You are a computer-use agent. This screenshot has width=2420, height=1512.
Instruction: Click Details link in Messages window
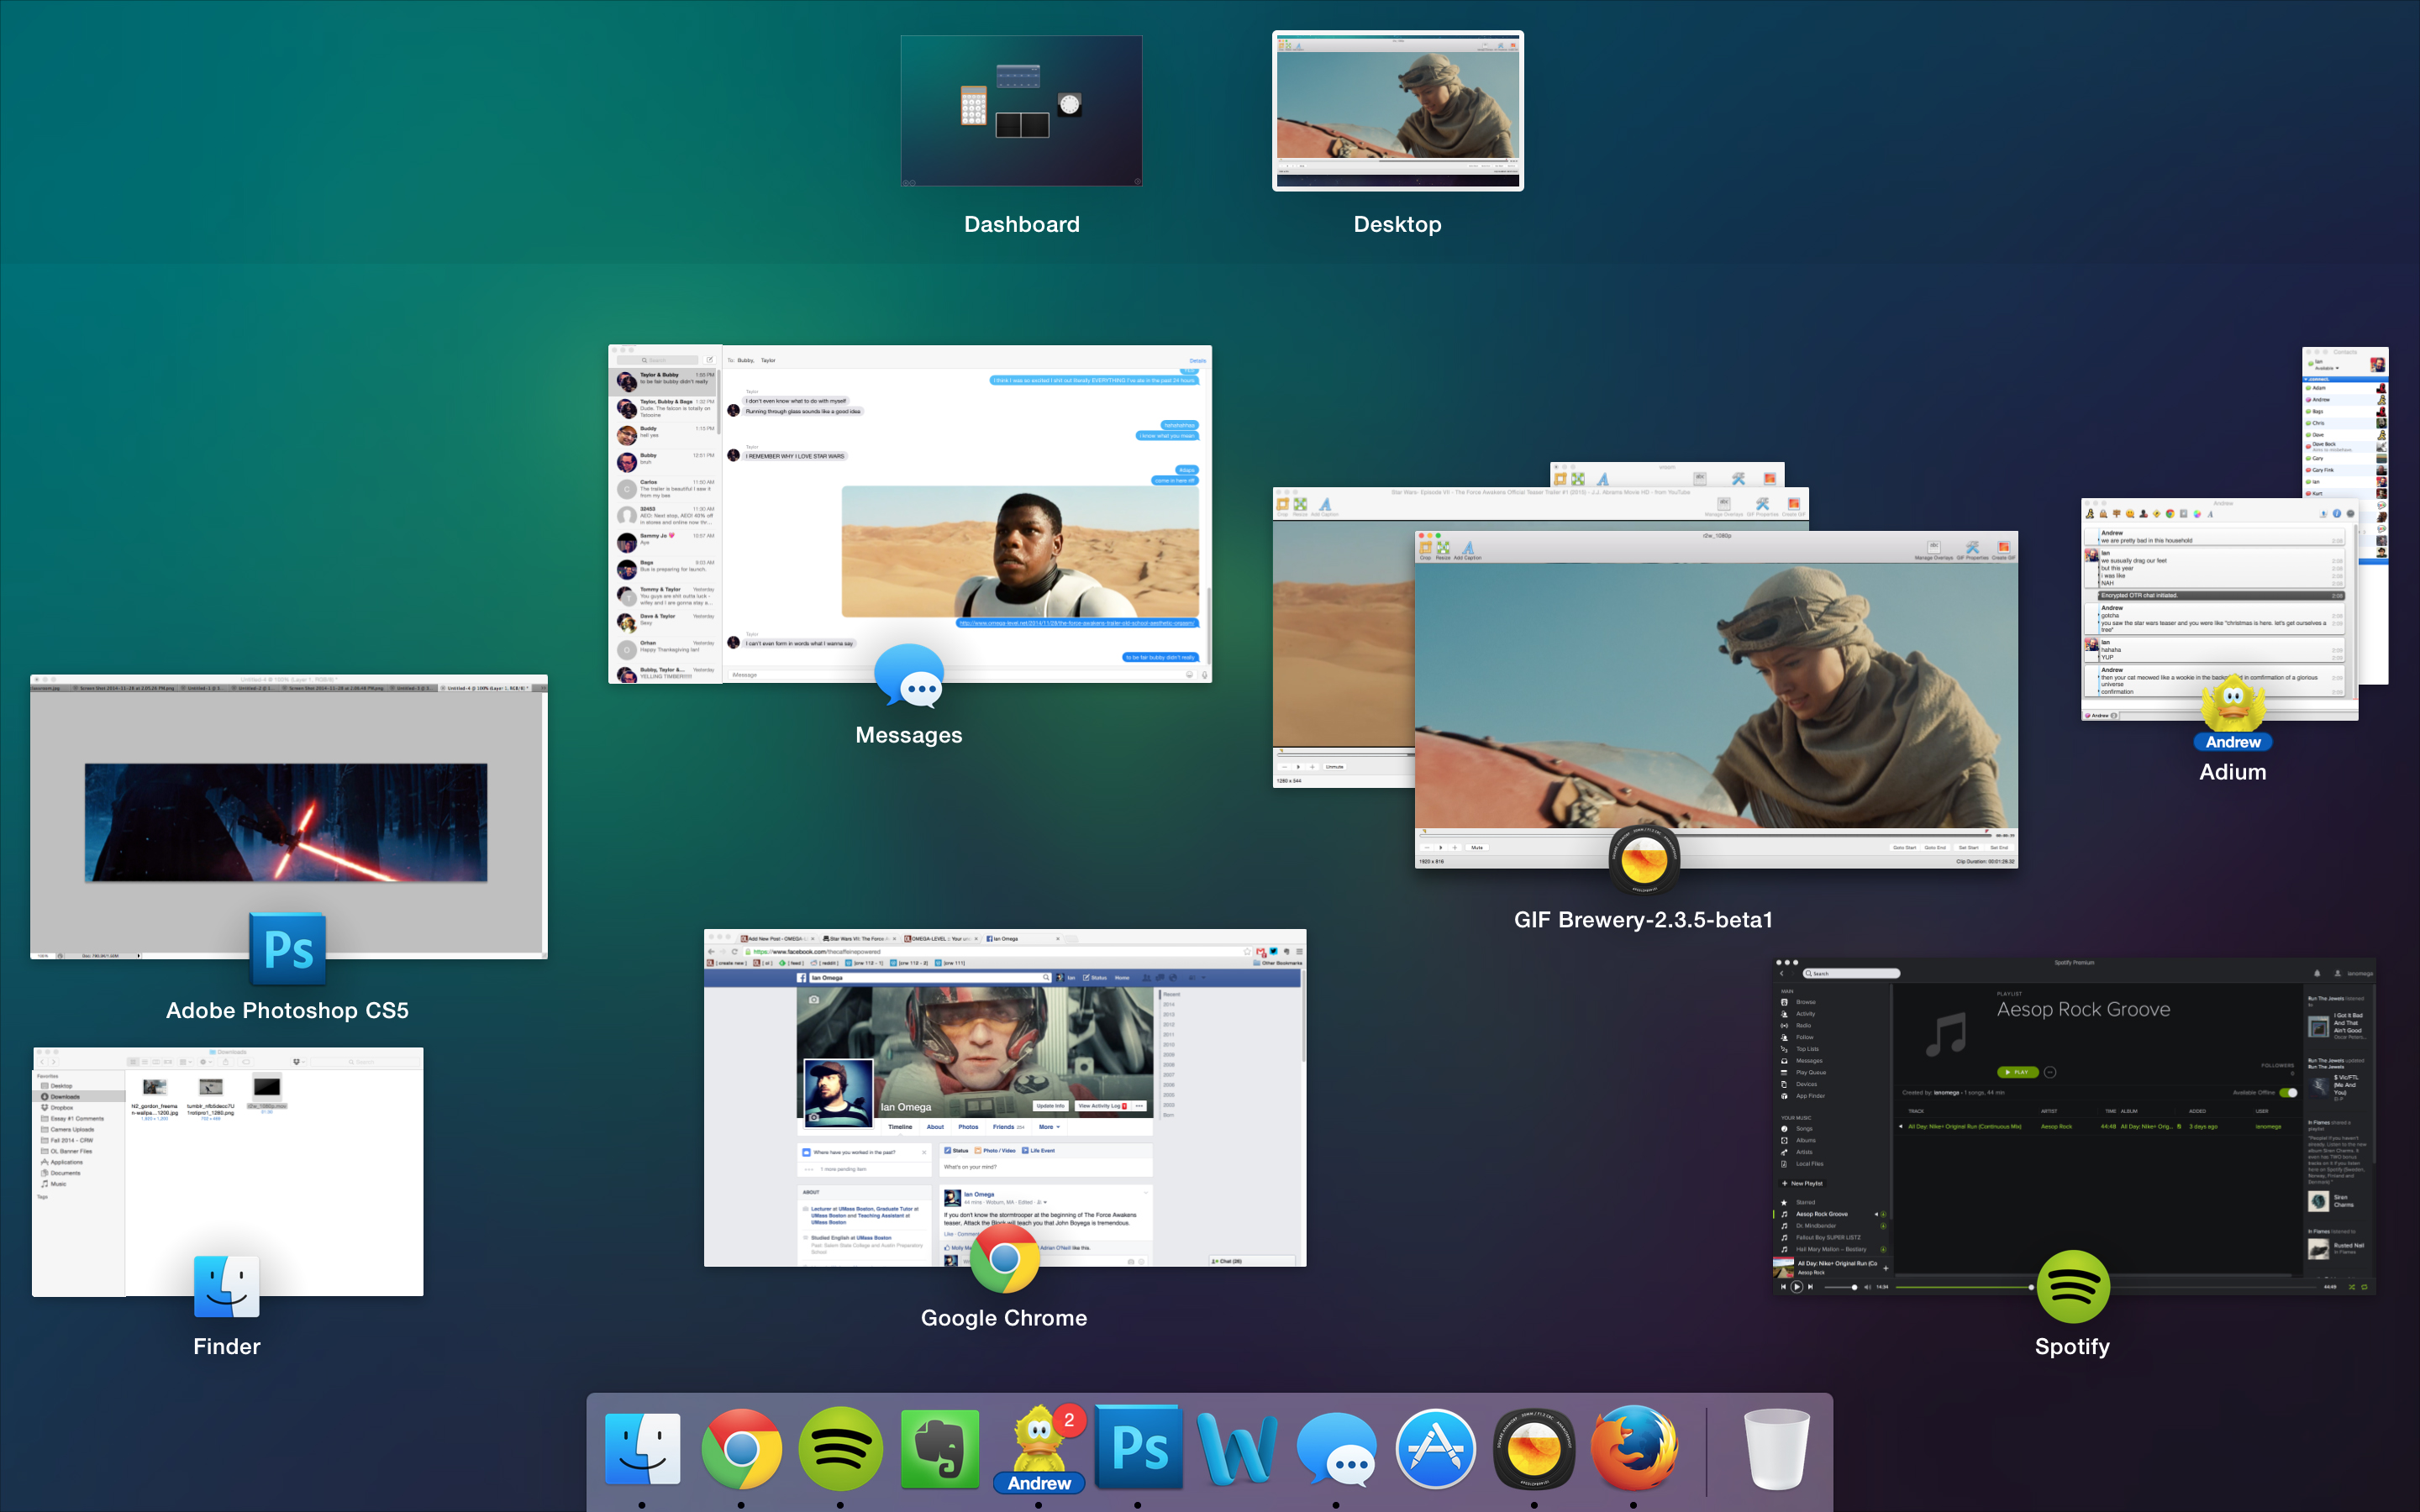coord(1197,360)
